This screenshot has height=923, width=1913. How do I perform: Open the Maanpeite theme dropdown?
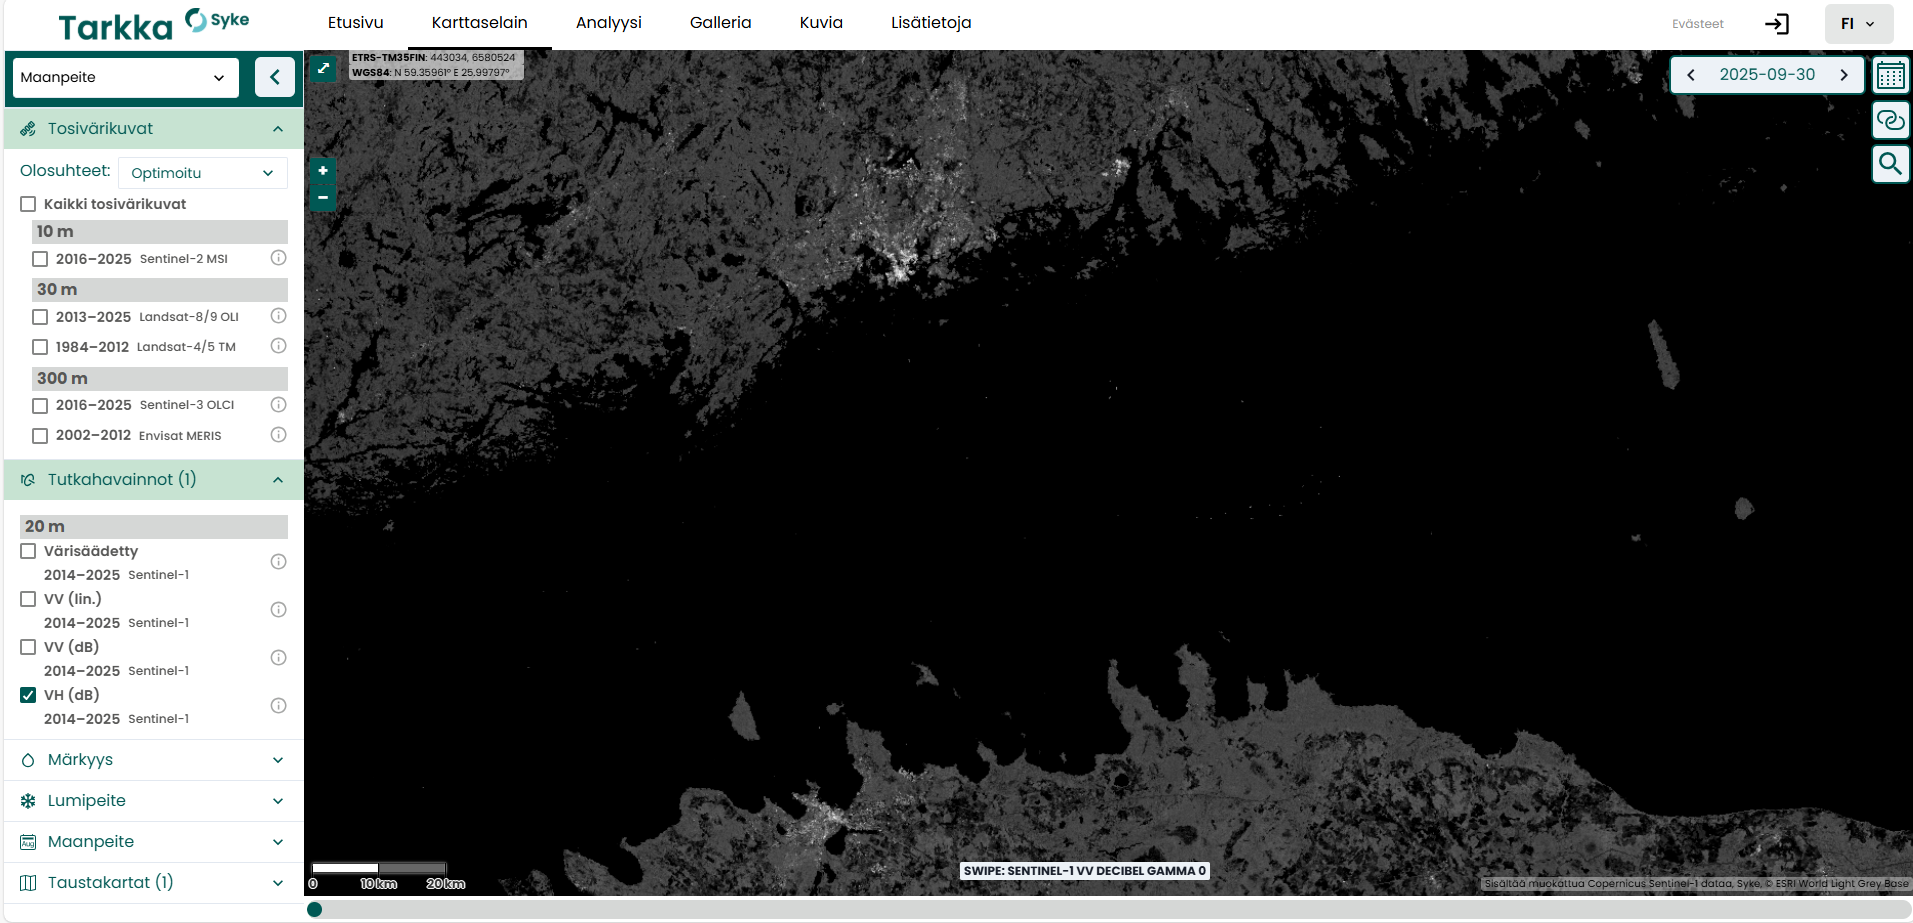pyautogui.click(x=124, y=77)
